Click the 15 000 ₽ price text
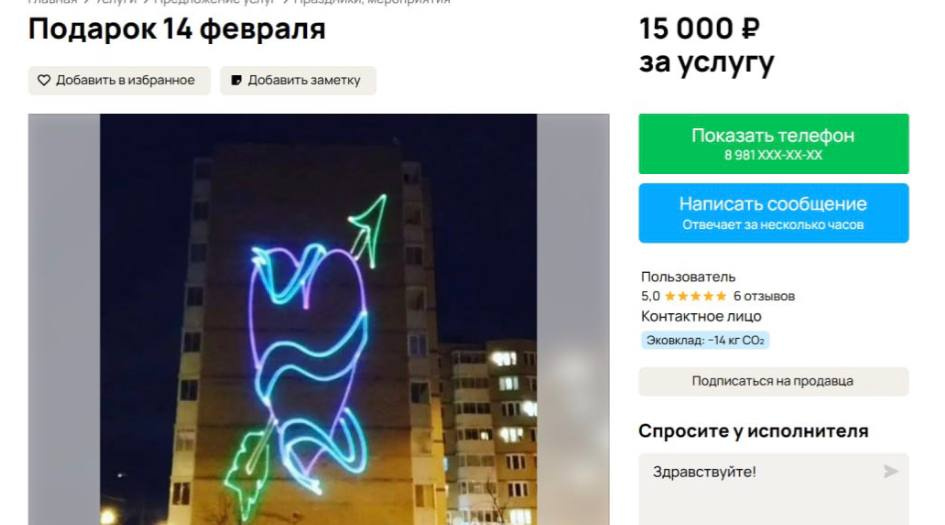This screenshot has height=525, width=945. 699,28
